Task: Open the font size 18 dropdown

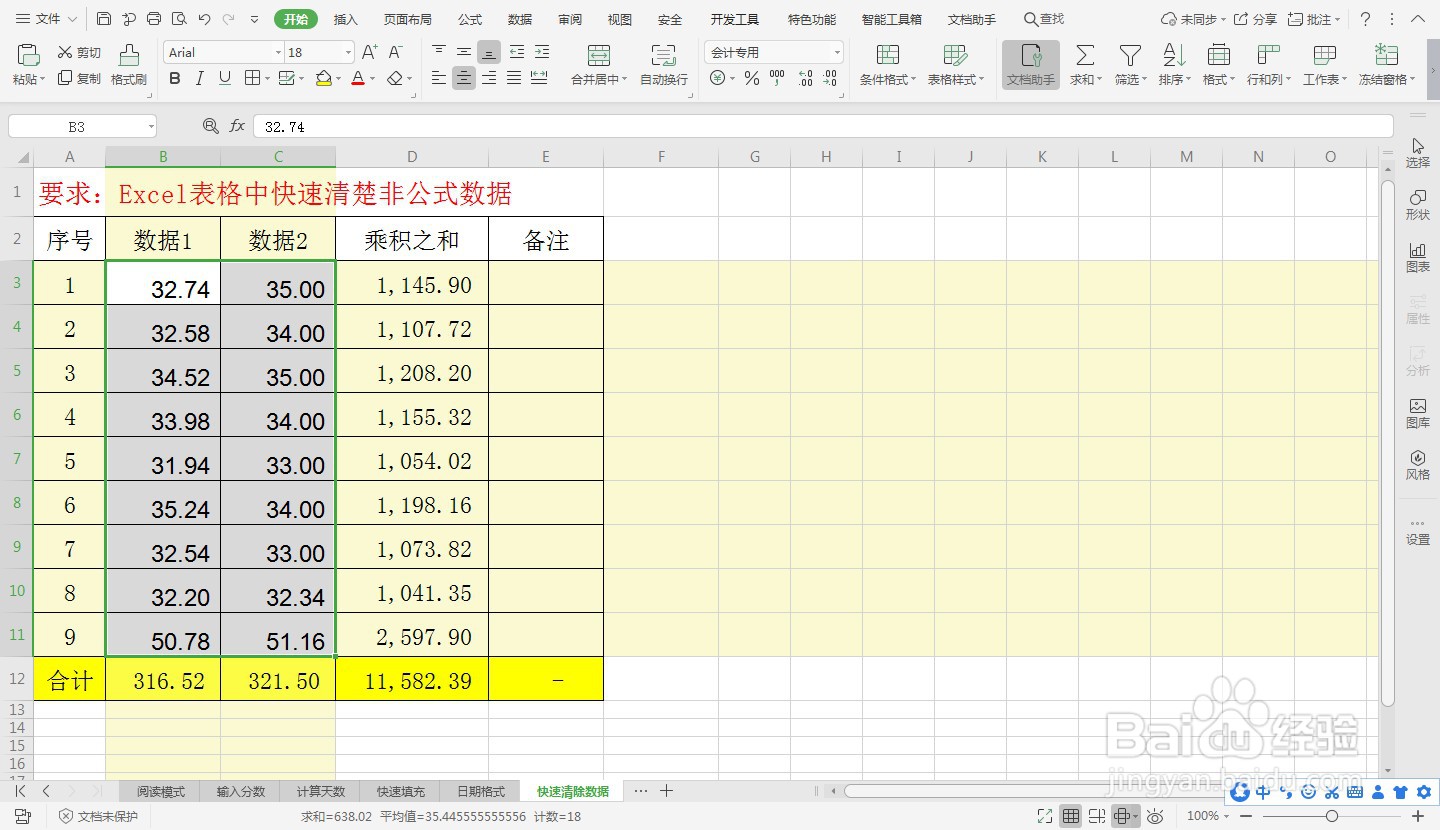Action: point(348,53)
